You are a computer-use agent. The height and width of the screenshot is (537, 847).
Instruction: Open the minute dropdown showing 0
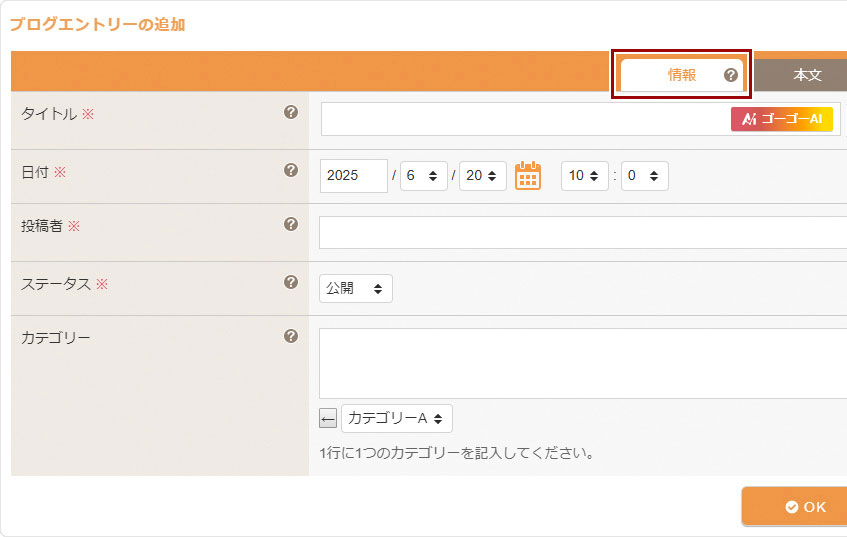pyautogui.click(x=644, y=176)
